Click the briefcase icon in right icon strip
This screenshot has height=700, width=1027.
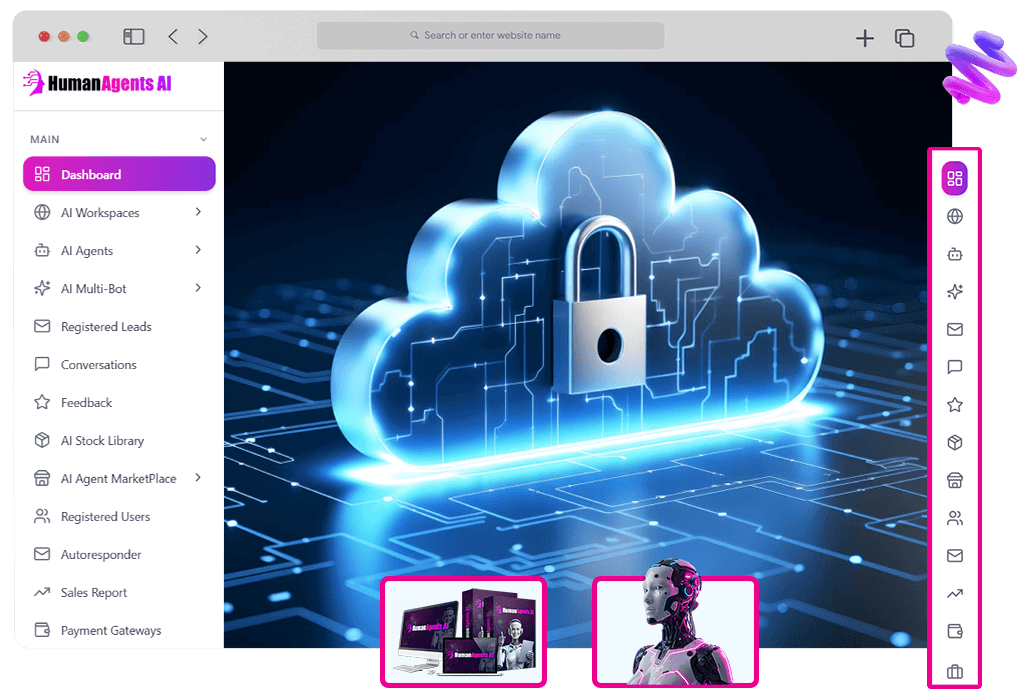point(954,671)
